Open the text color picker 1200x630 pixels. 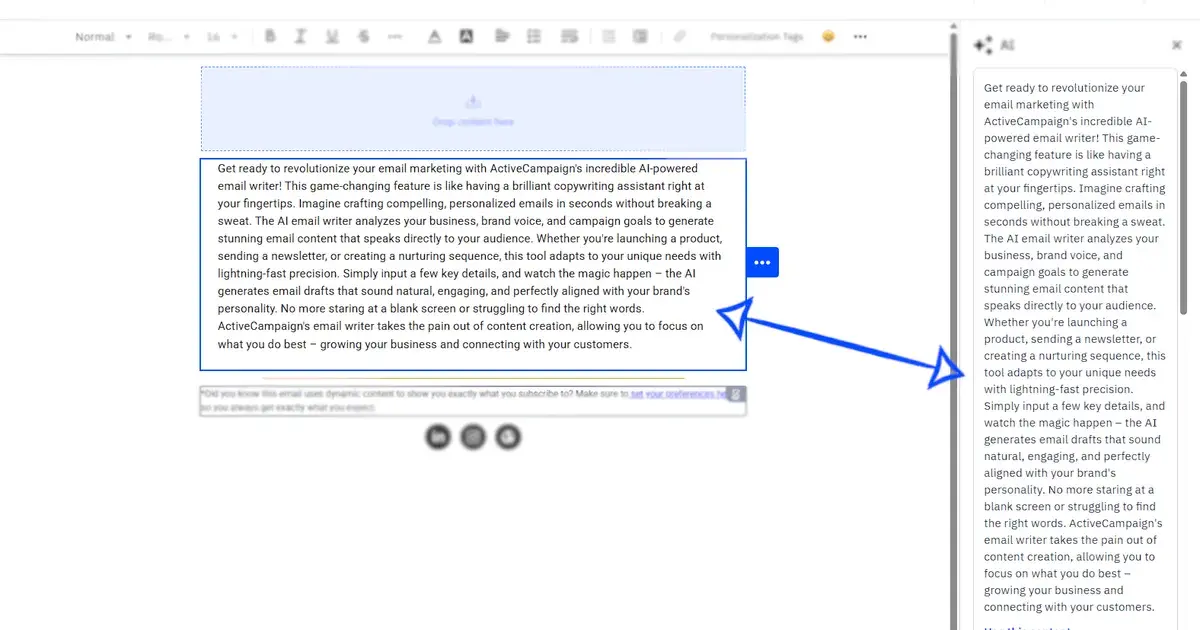tap(434, 36)
